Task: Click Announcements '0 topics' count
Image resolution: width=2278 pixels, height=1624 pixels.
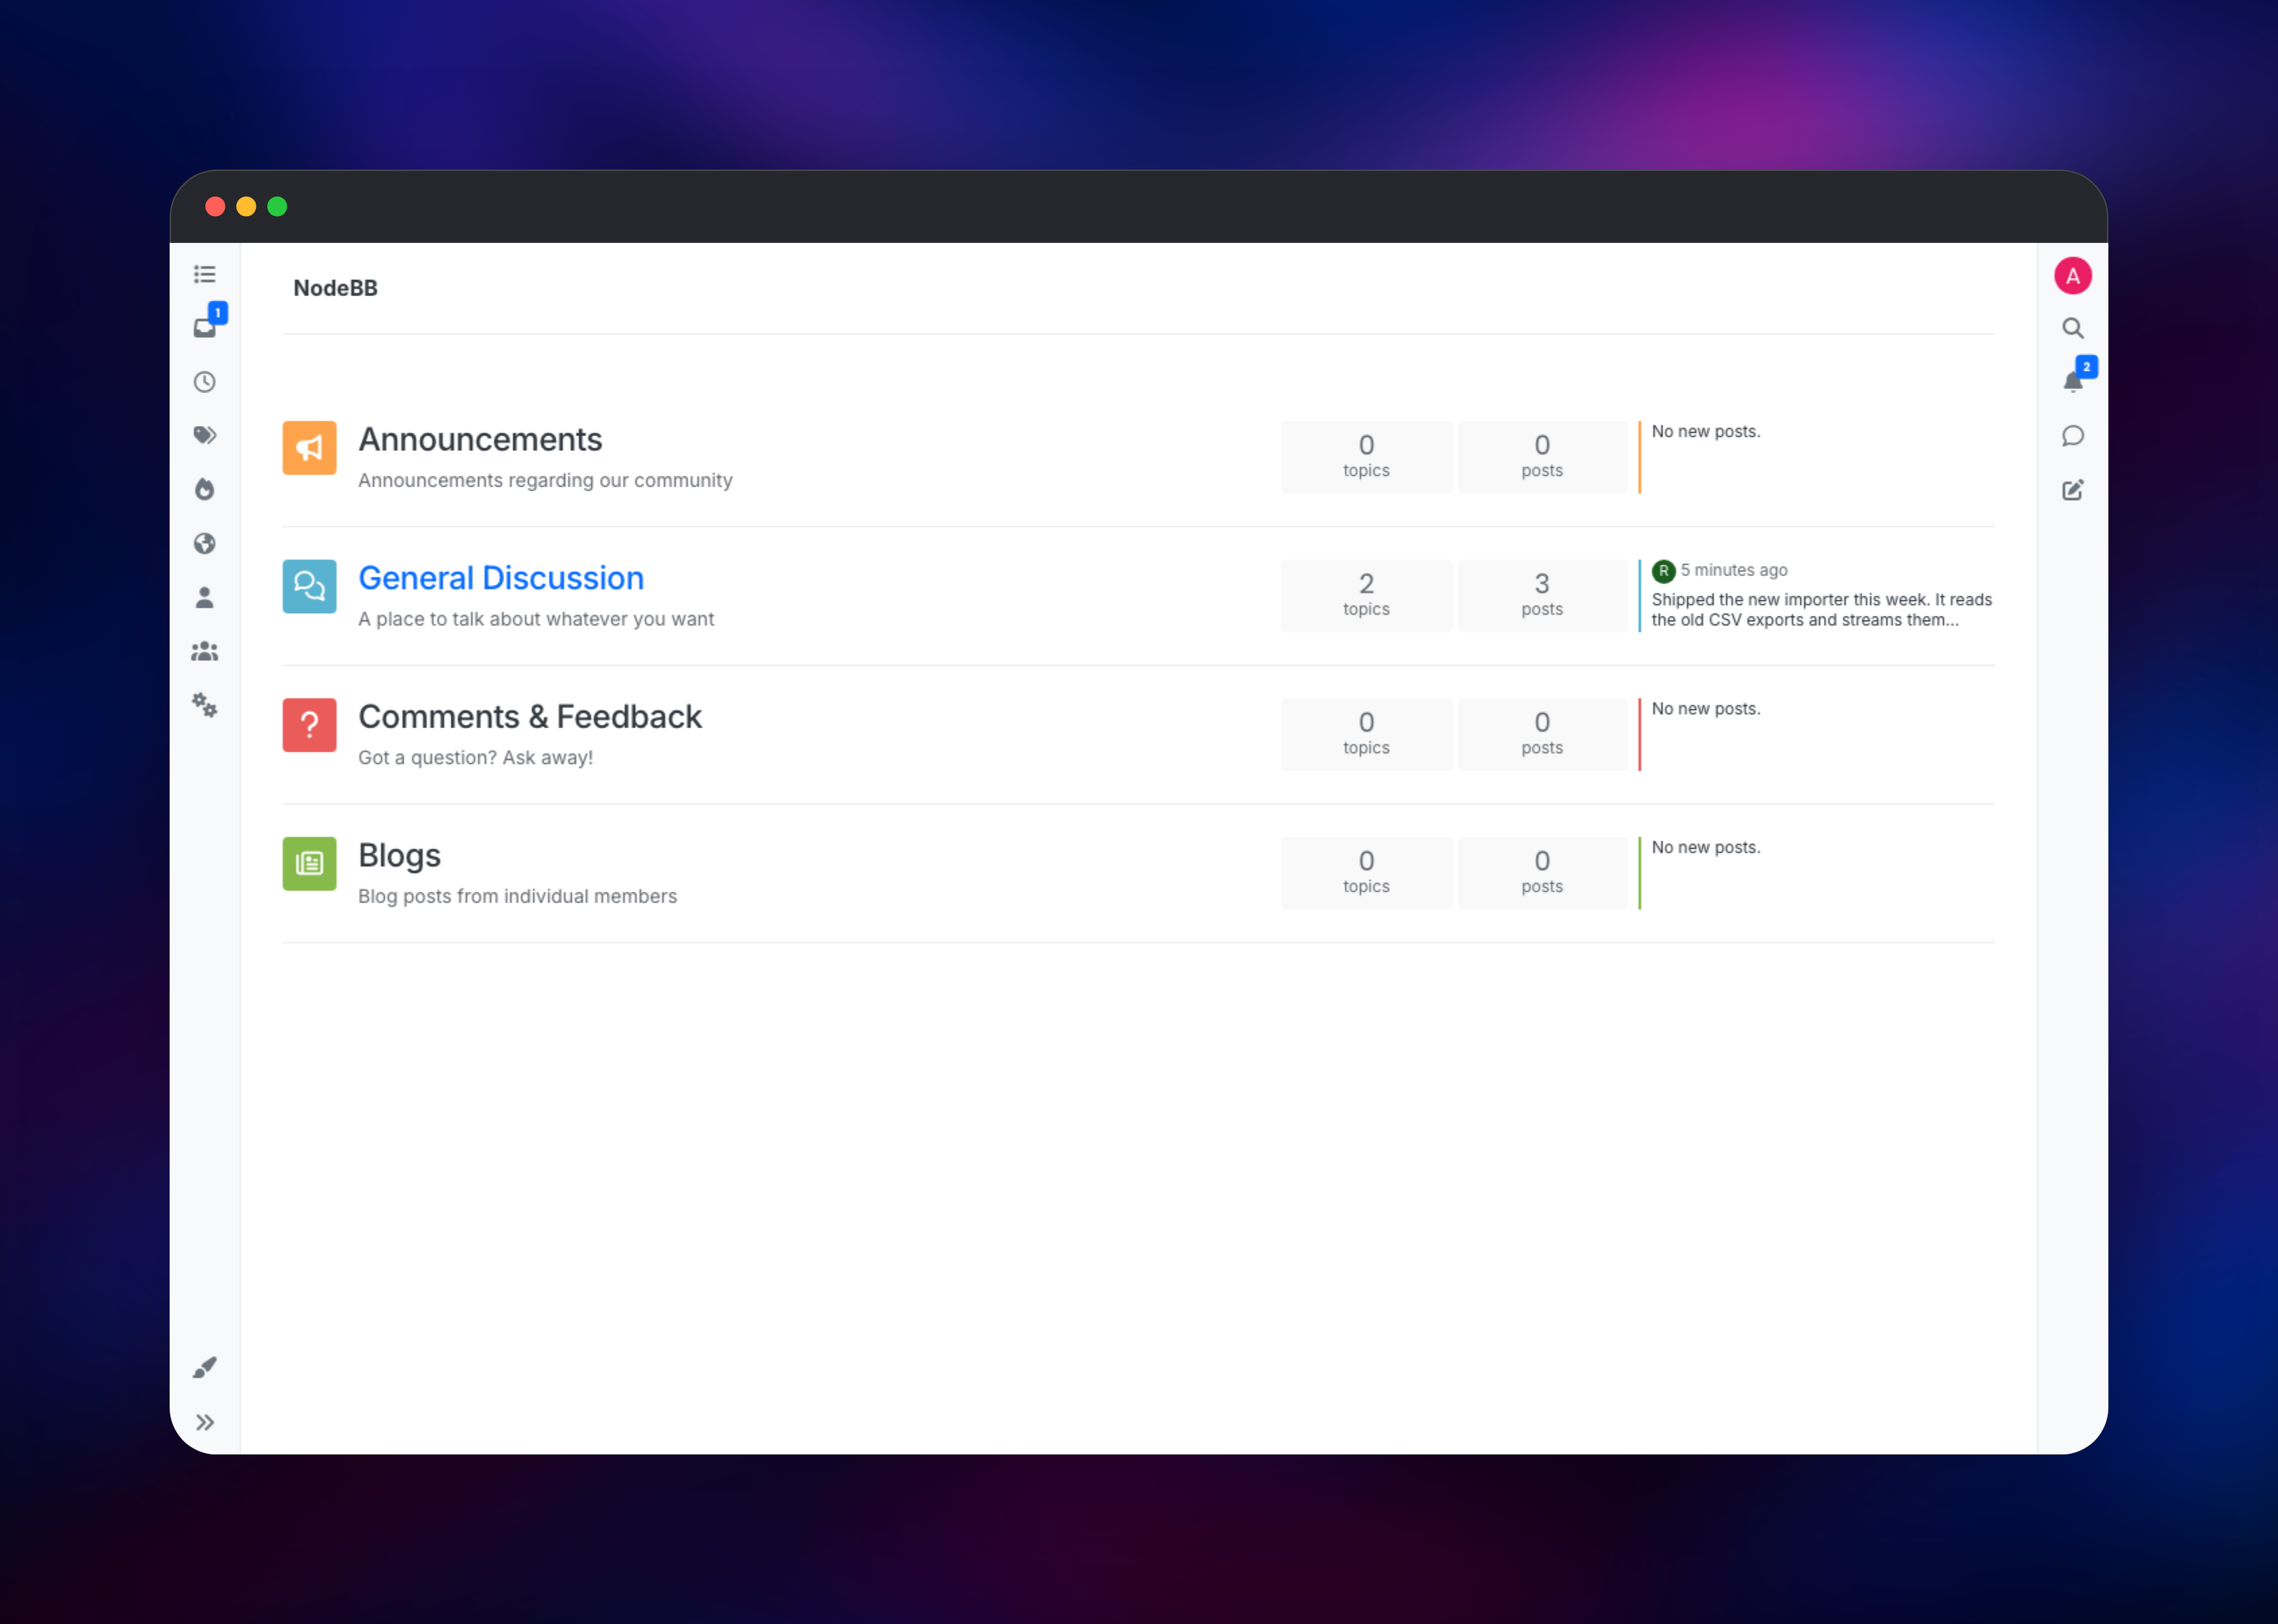Action: 1366,457
